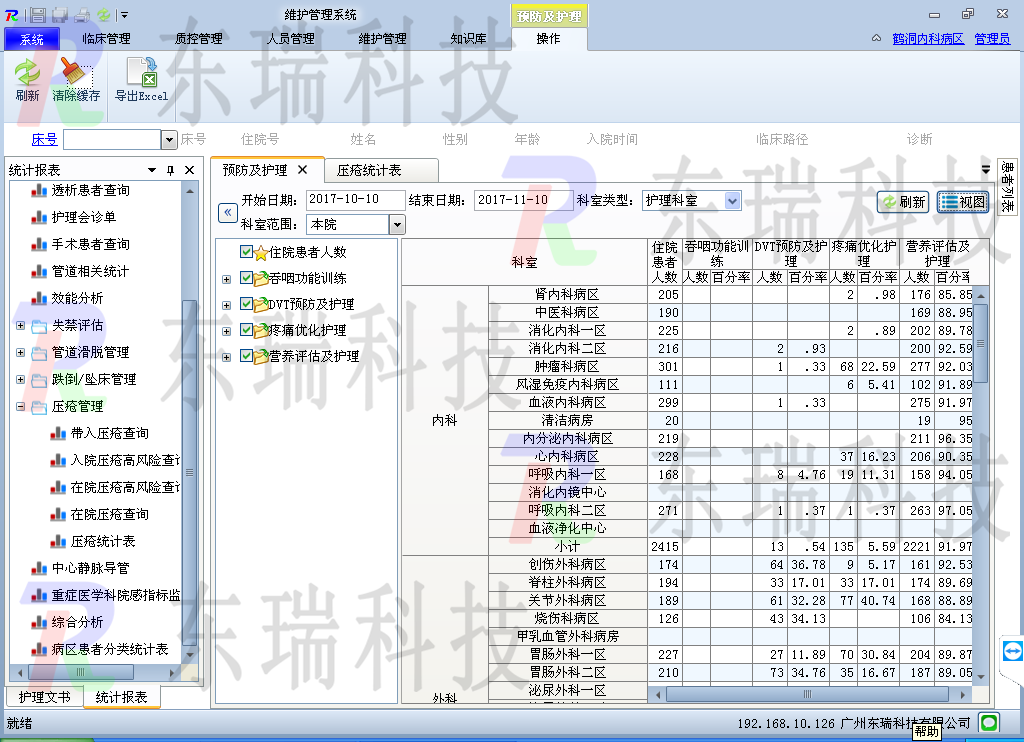
Task: Click the 床号 link
Action: tap(44, 139)
